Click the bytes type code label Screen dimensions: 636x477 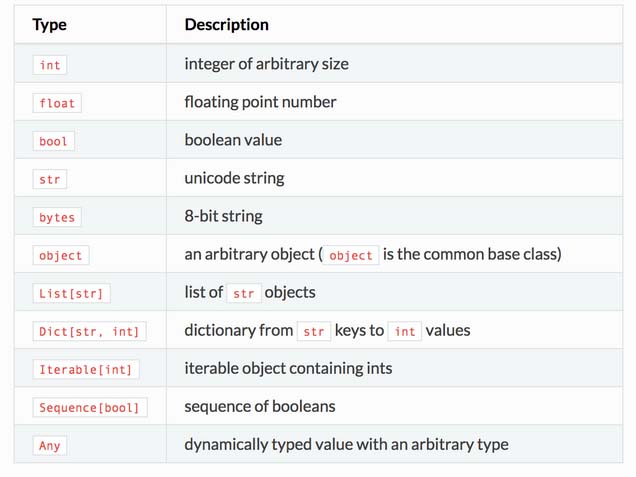[x=57, y=217]
